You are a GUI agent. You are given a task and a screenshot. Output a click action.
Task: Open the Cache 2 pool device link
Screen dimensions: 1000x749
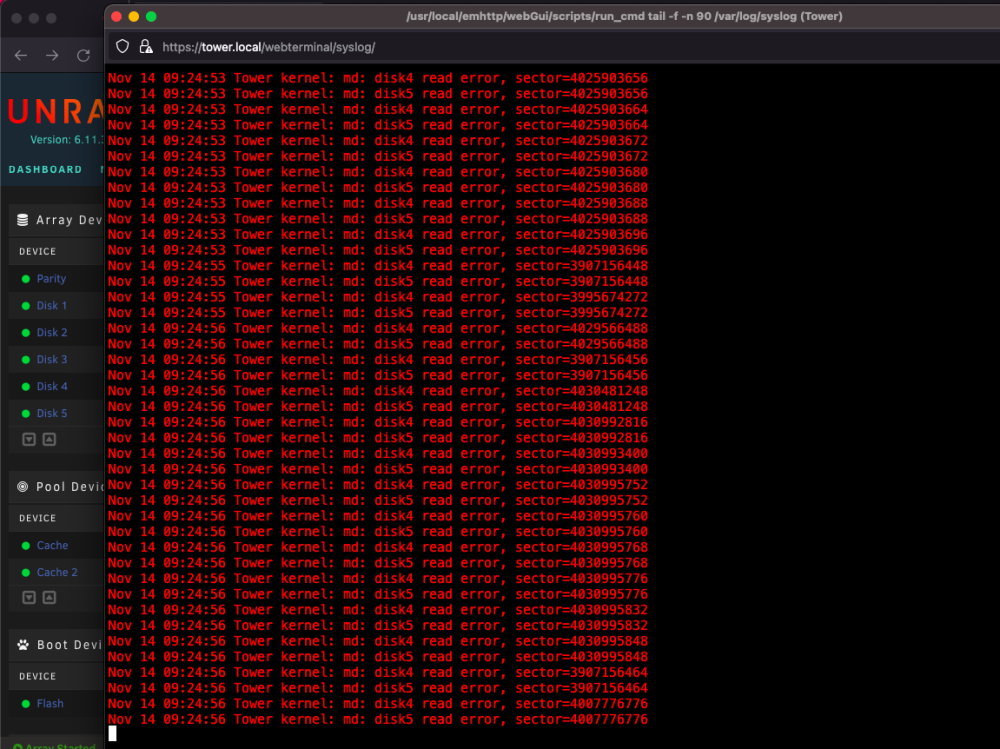(57, 572)
